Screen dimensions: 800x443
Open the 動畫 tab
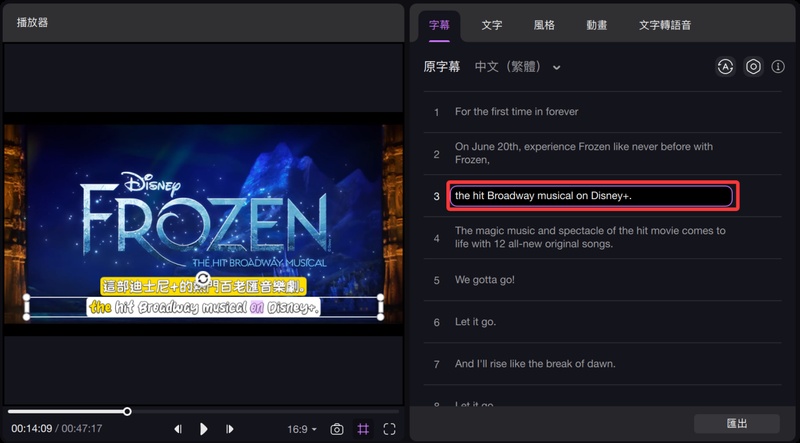pos(596,25)
